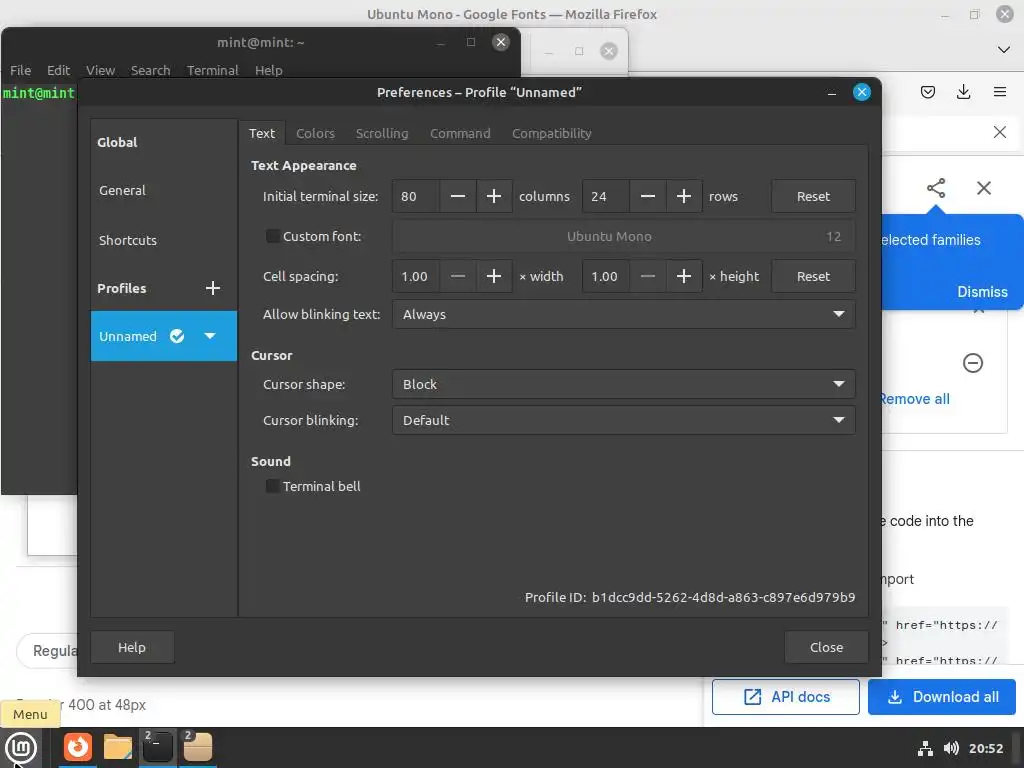This screenshot has height=768, width=1024.
Task: Open the API docs link
Action: point(786,697)
